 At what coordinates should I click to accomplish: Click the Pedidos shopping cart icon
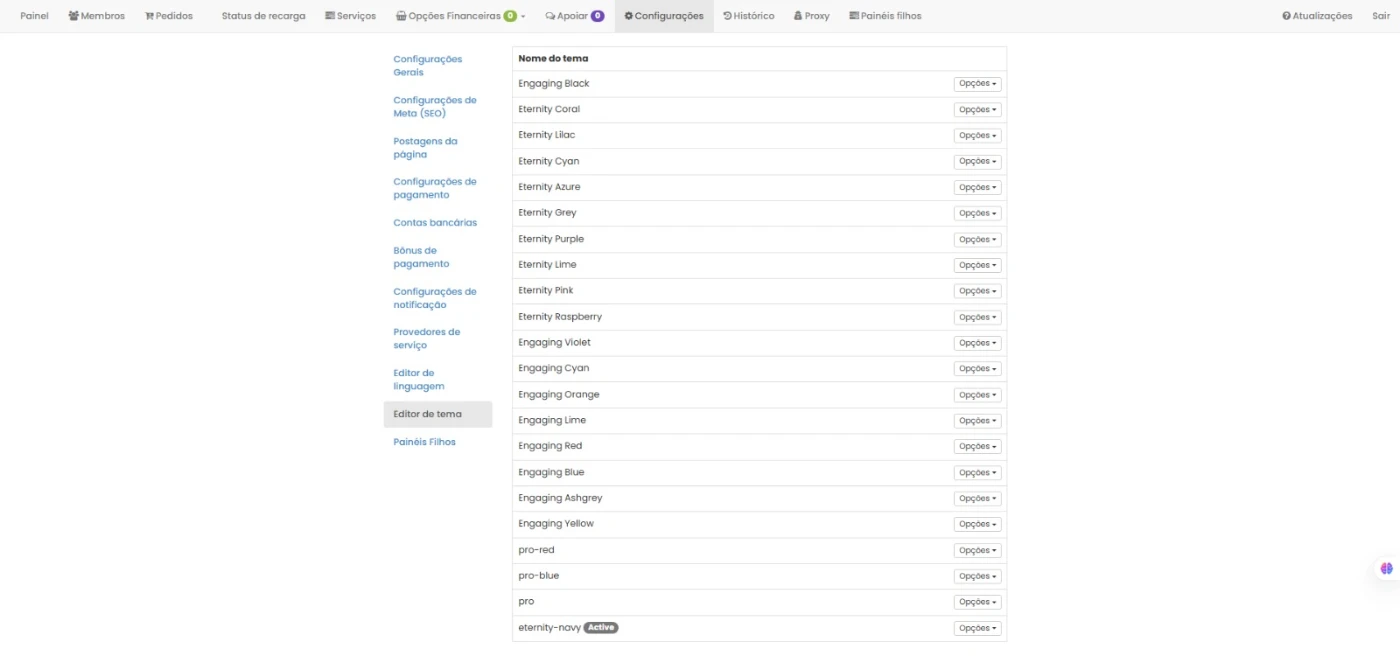(149, 16)
